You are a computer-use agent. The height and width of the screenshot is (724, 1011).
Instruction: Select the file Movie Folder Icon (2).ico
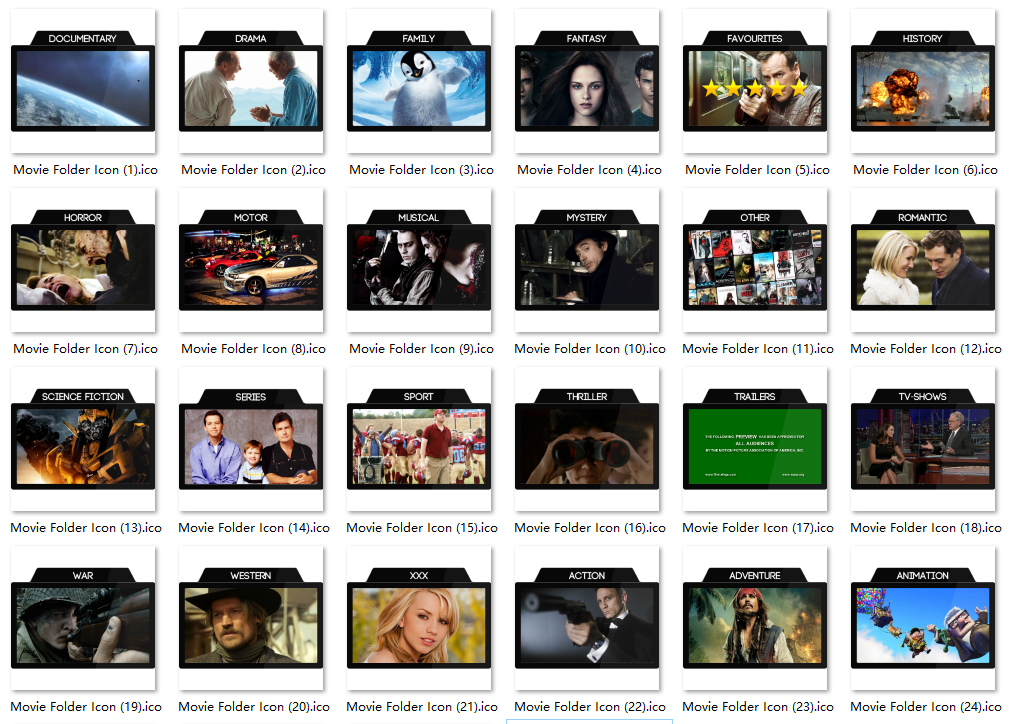coord(251,169)
